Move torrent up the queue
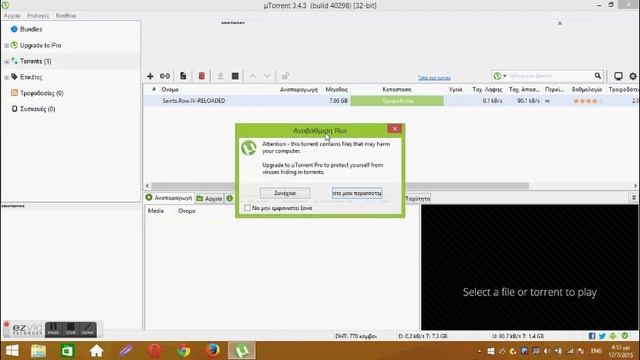This screenshot has height=360, width=640. coord(253,76)
